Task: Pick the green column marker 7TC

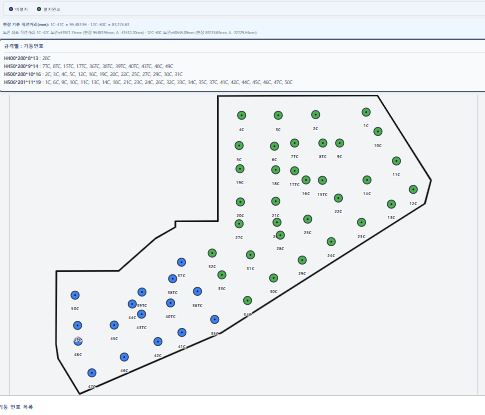Action: point(294,143)
